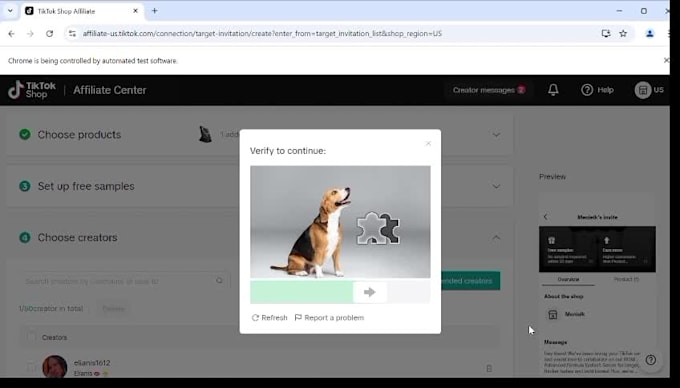This screenshot has height=388, width=680.
Task: Switch to the Overview tab in Preview
Action: click(x=568, y=280)
